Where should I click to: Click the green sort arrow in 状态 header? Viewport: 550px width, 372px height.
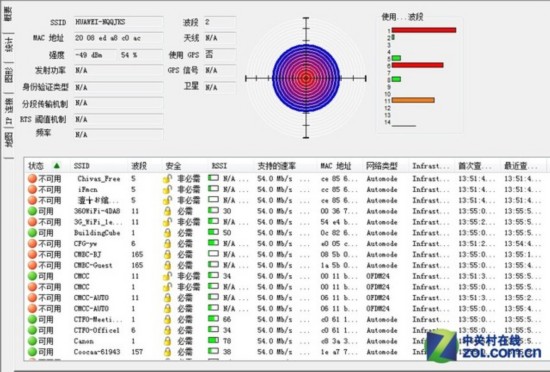tap(56, 165)
